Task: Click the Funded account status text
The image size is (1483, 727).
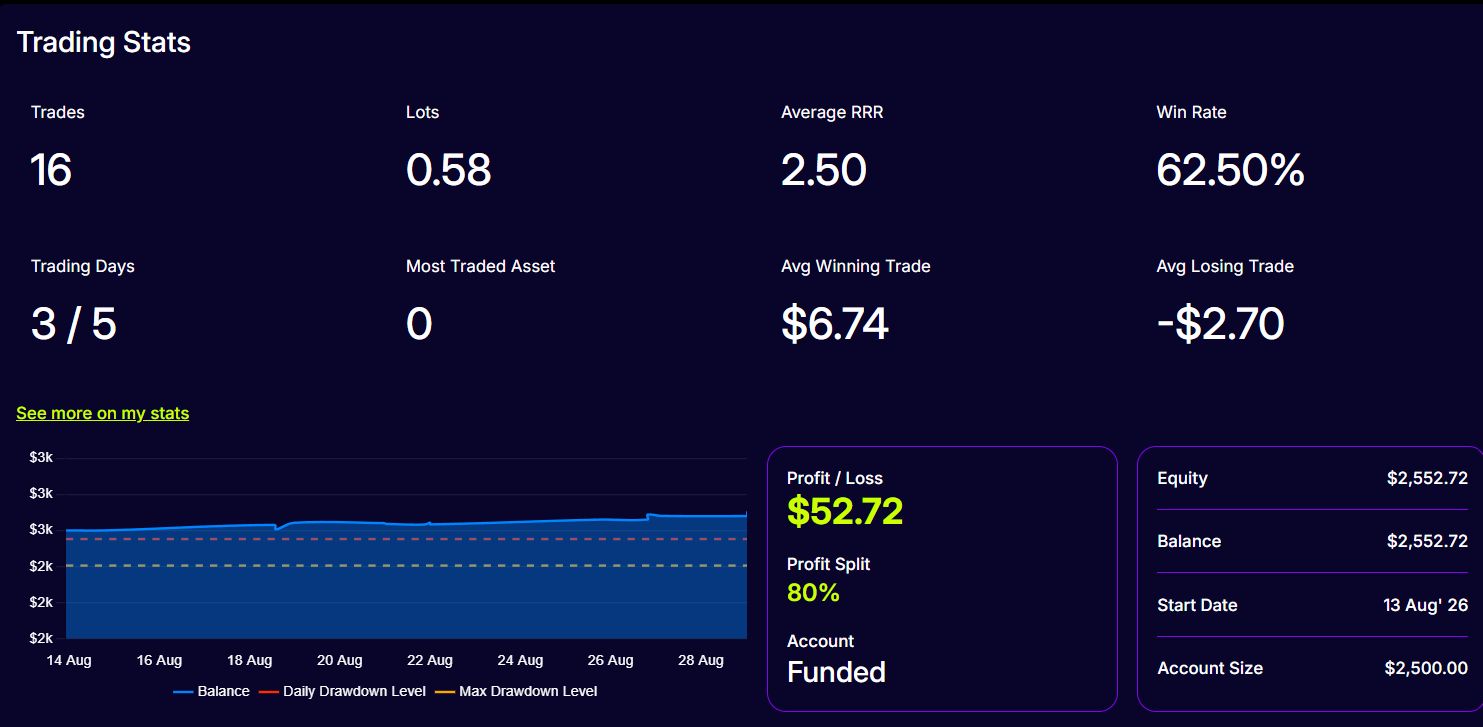Action: pyautogui.click(x=836, y=672)
